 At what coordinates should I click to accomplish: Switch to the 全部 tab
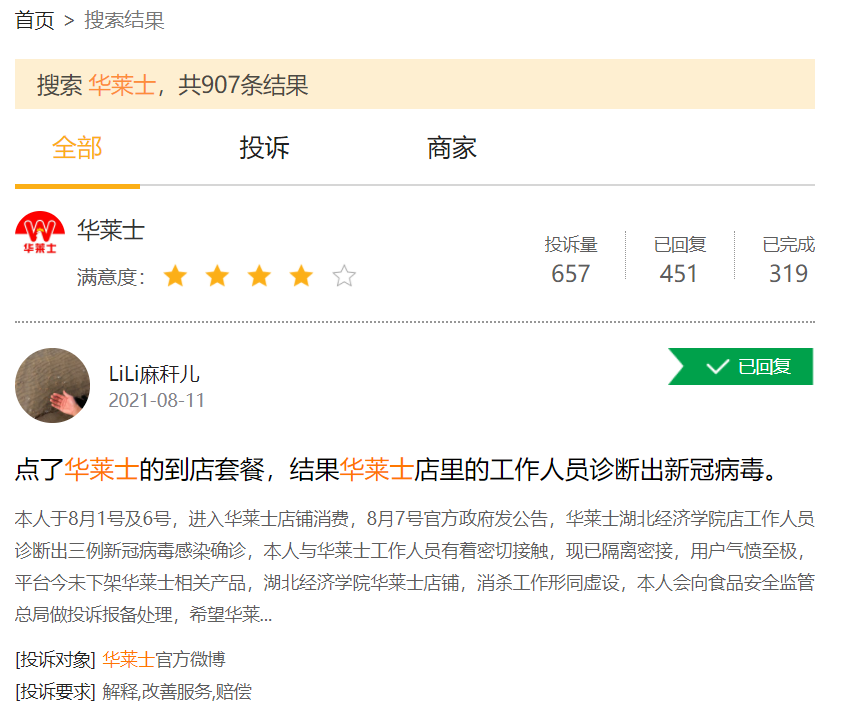77,148
